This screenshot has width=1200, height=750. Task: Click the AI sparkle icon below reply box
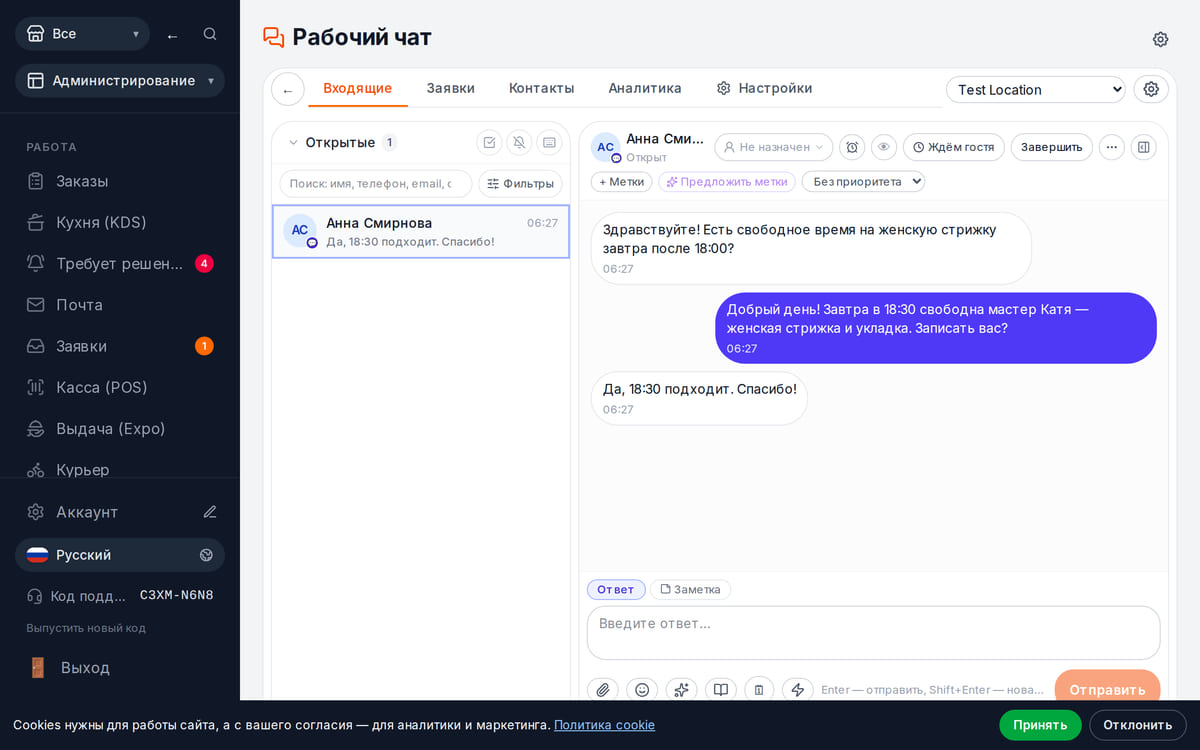682,689
